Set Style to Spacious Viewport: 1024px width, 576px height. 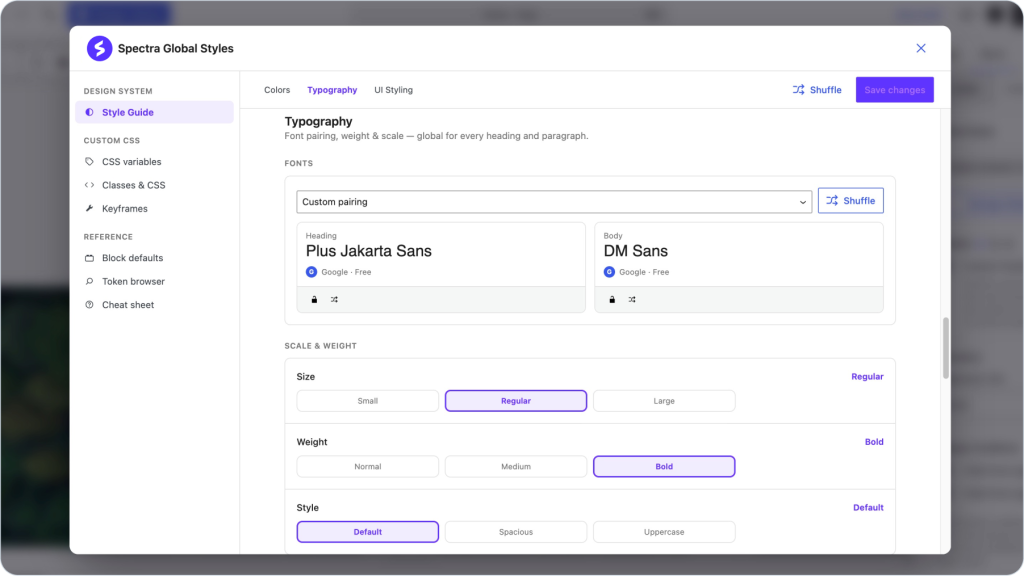coord(516,532)
